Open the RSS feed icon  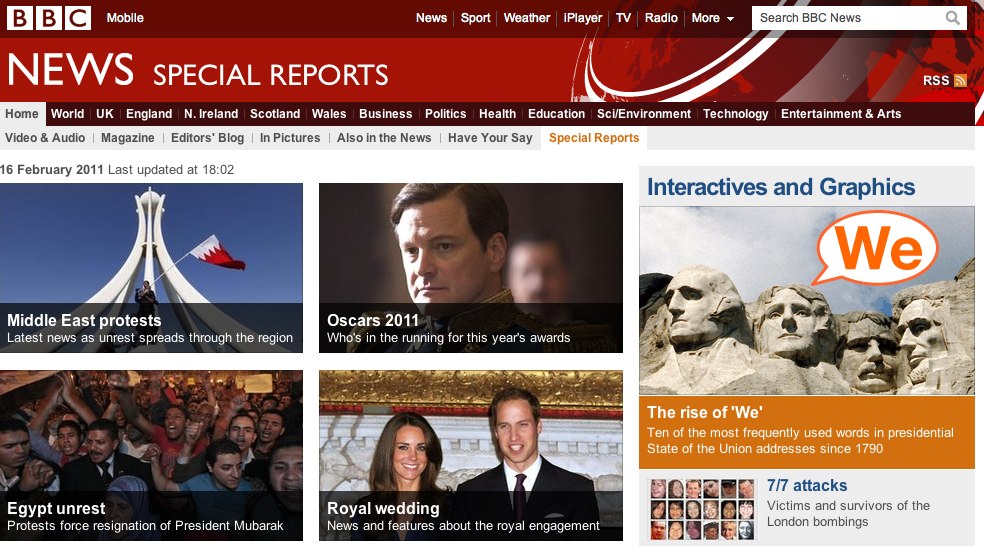point(960,80)
